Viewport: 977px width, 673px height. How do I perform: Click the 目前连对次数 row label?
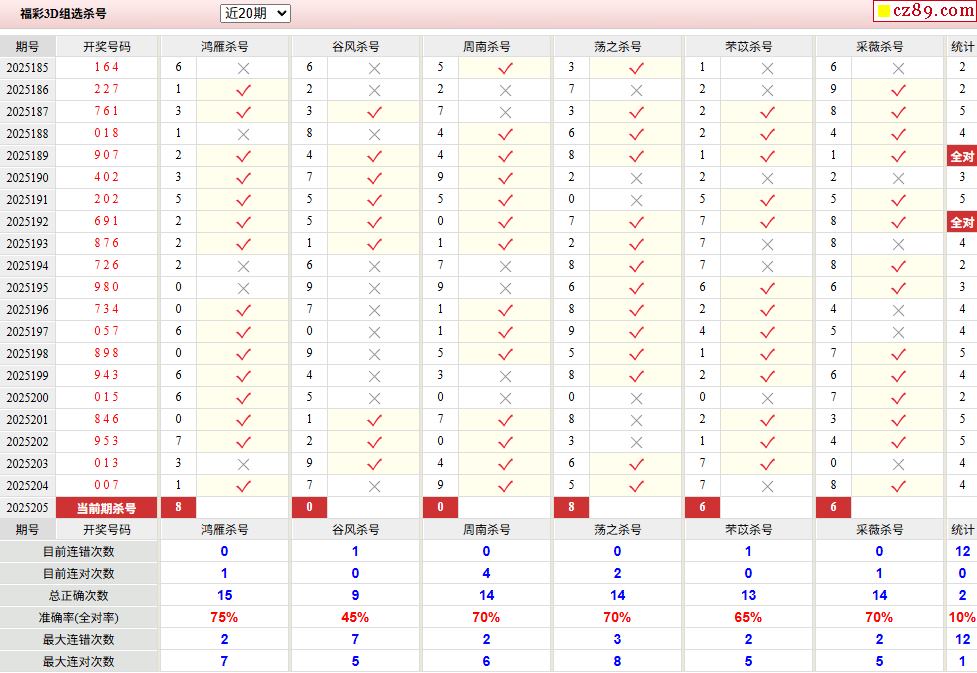[x=79, y=573]
